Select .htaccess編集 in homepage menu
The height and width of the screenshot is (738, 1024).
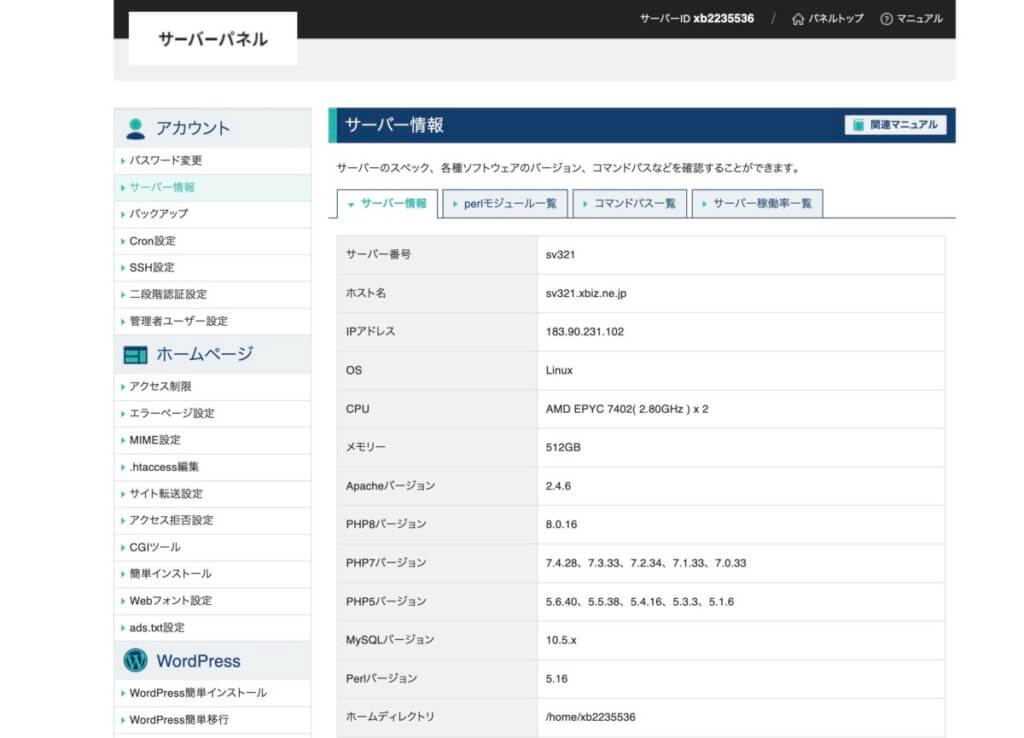pyautogui.click(x=164, y=467)
